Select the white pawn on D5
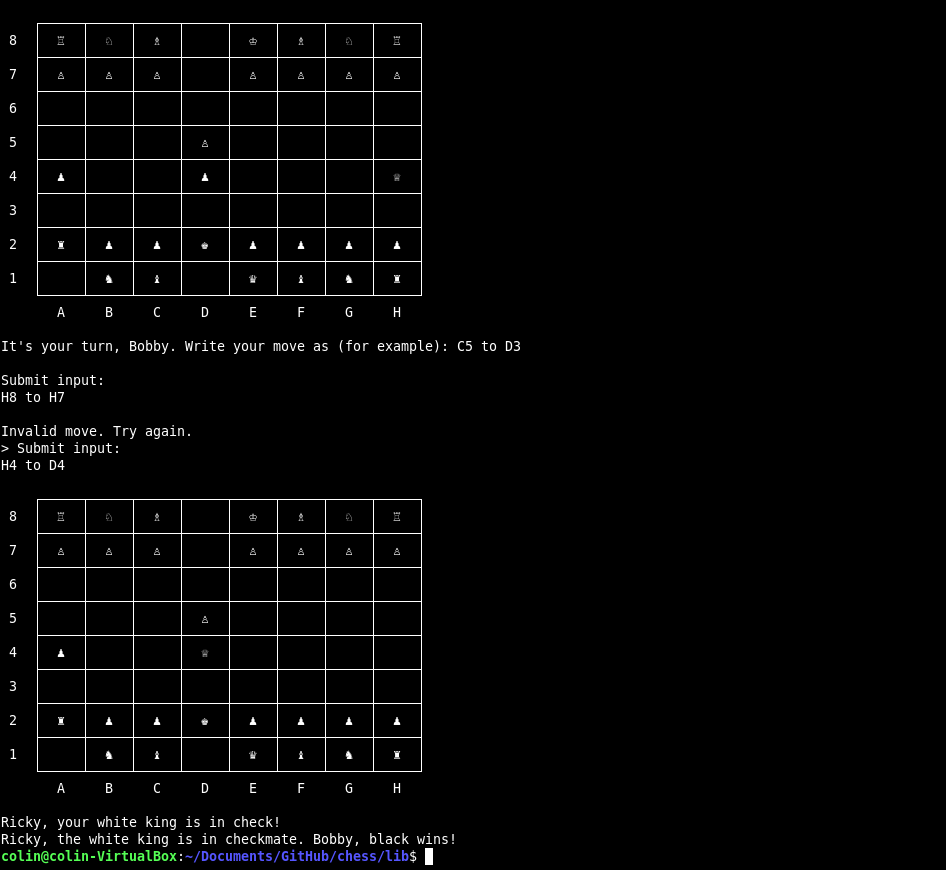The height and width of the screenshot is (870, 946). [x=205, y=618]
